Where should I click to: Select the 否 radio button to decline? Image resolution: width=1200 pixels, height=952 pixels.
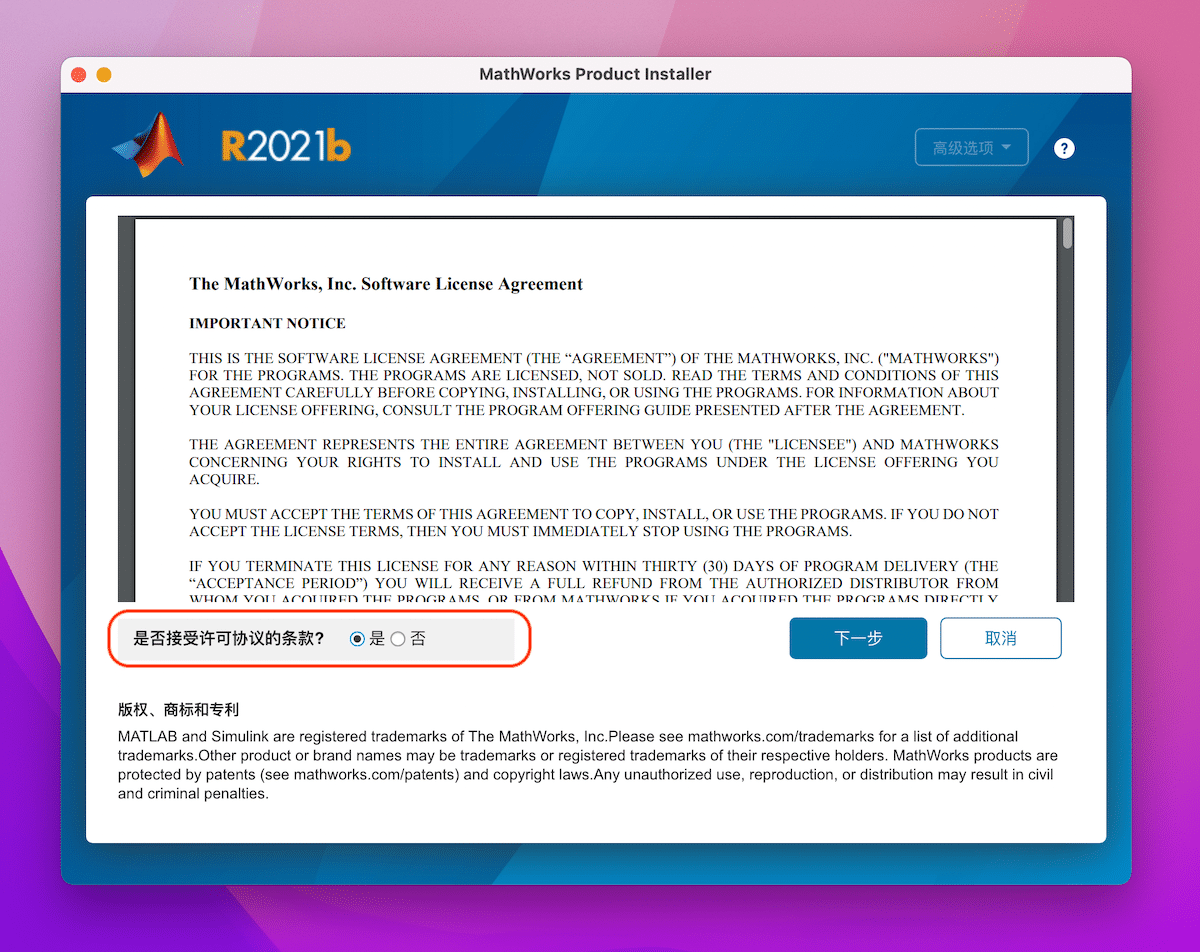[398, 639]
